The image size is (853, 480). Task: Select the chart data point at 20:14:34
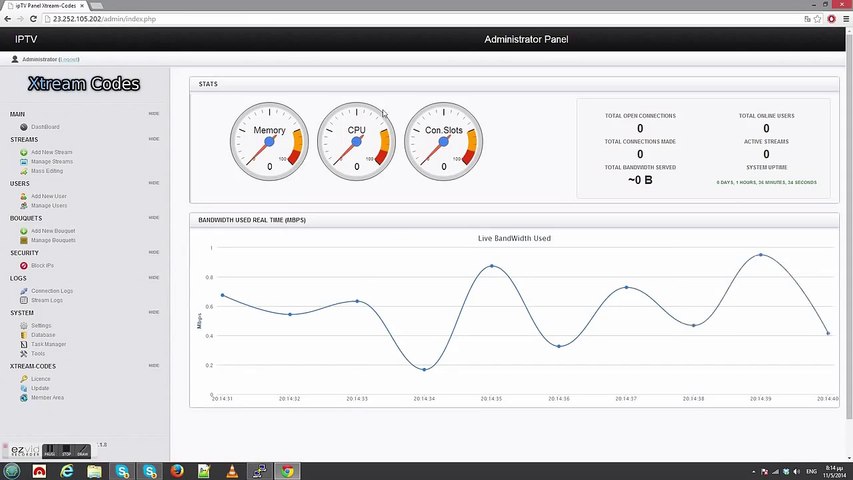click(424, 370)
